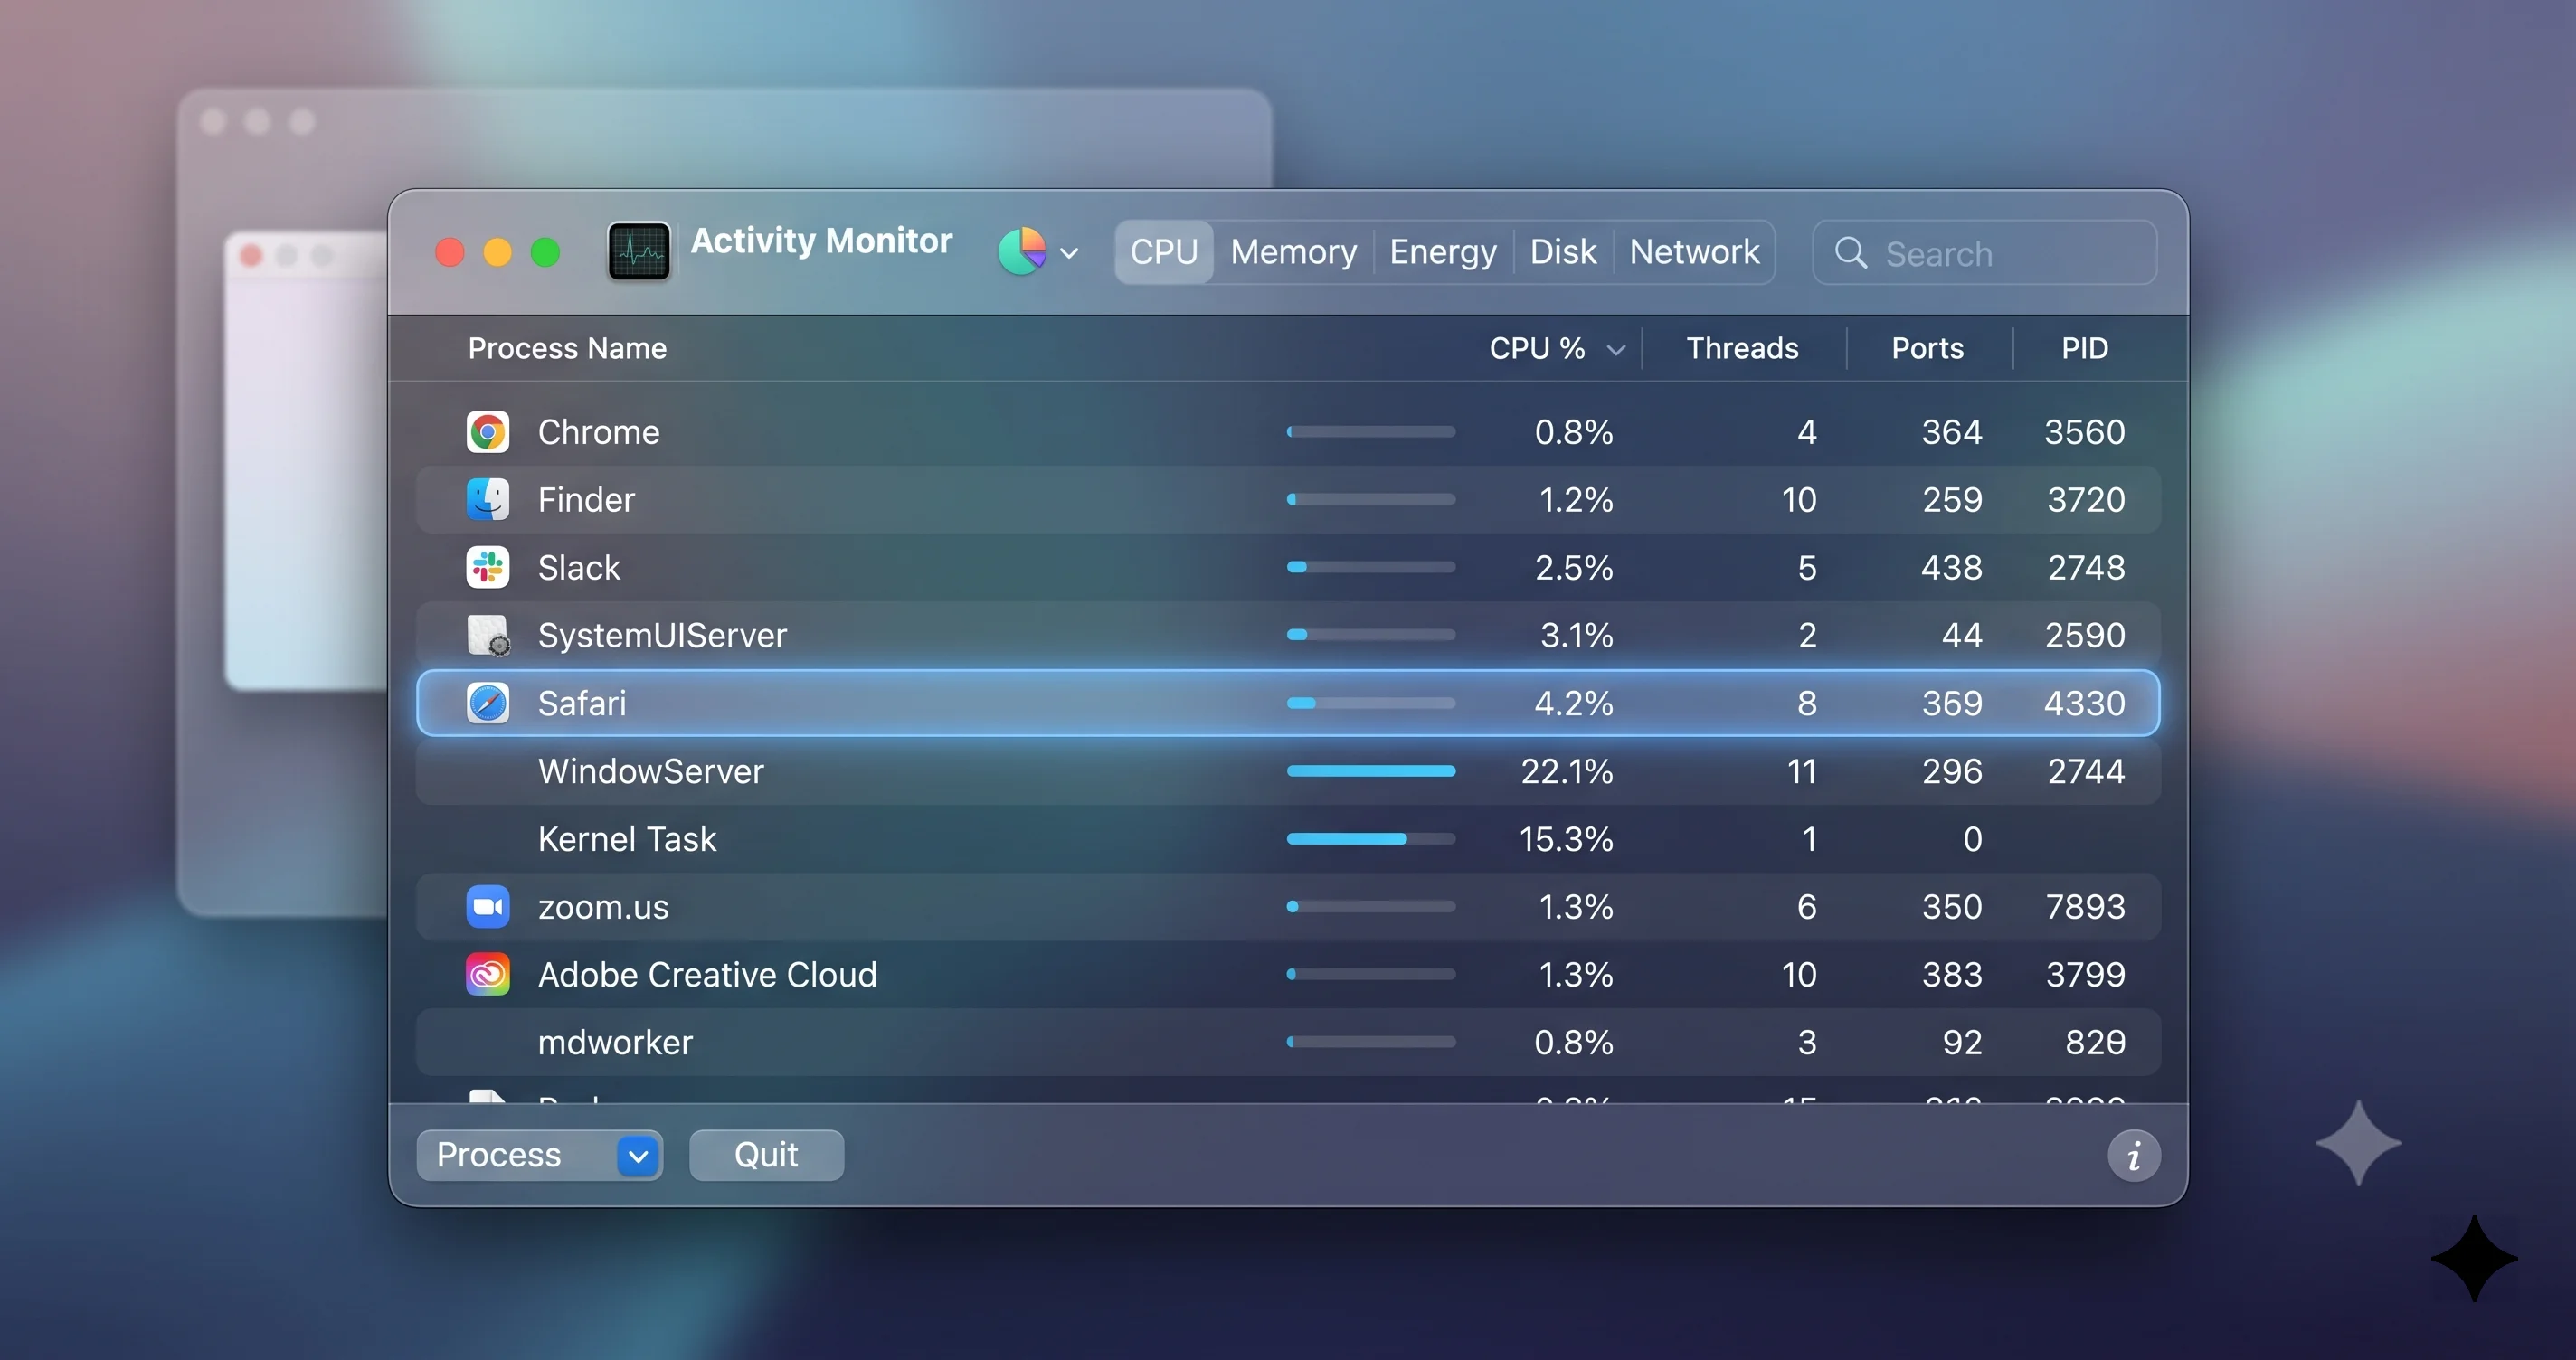The height and width of the screenshot is (1360, 2576).
Task: Switch to the CPU tab
Action: (1164, 252)
